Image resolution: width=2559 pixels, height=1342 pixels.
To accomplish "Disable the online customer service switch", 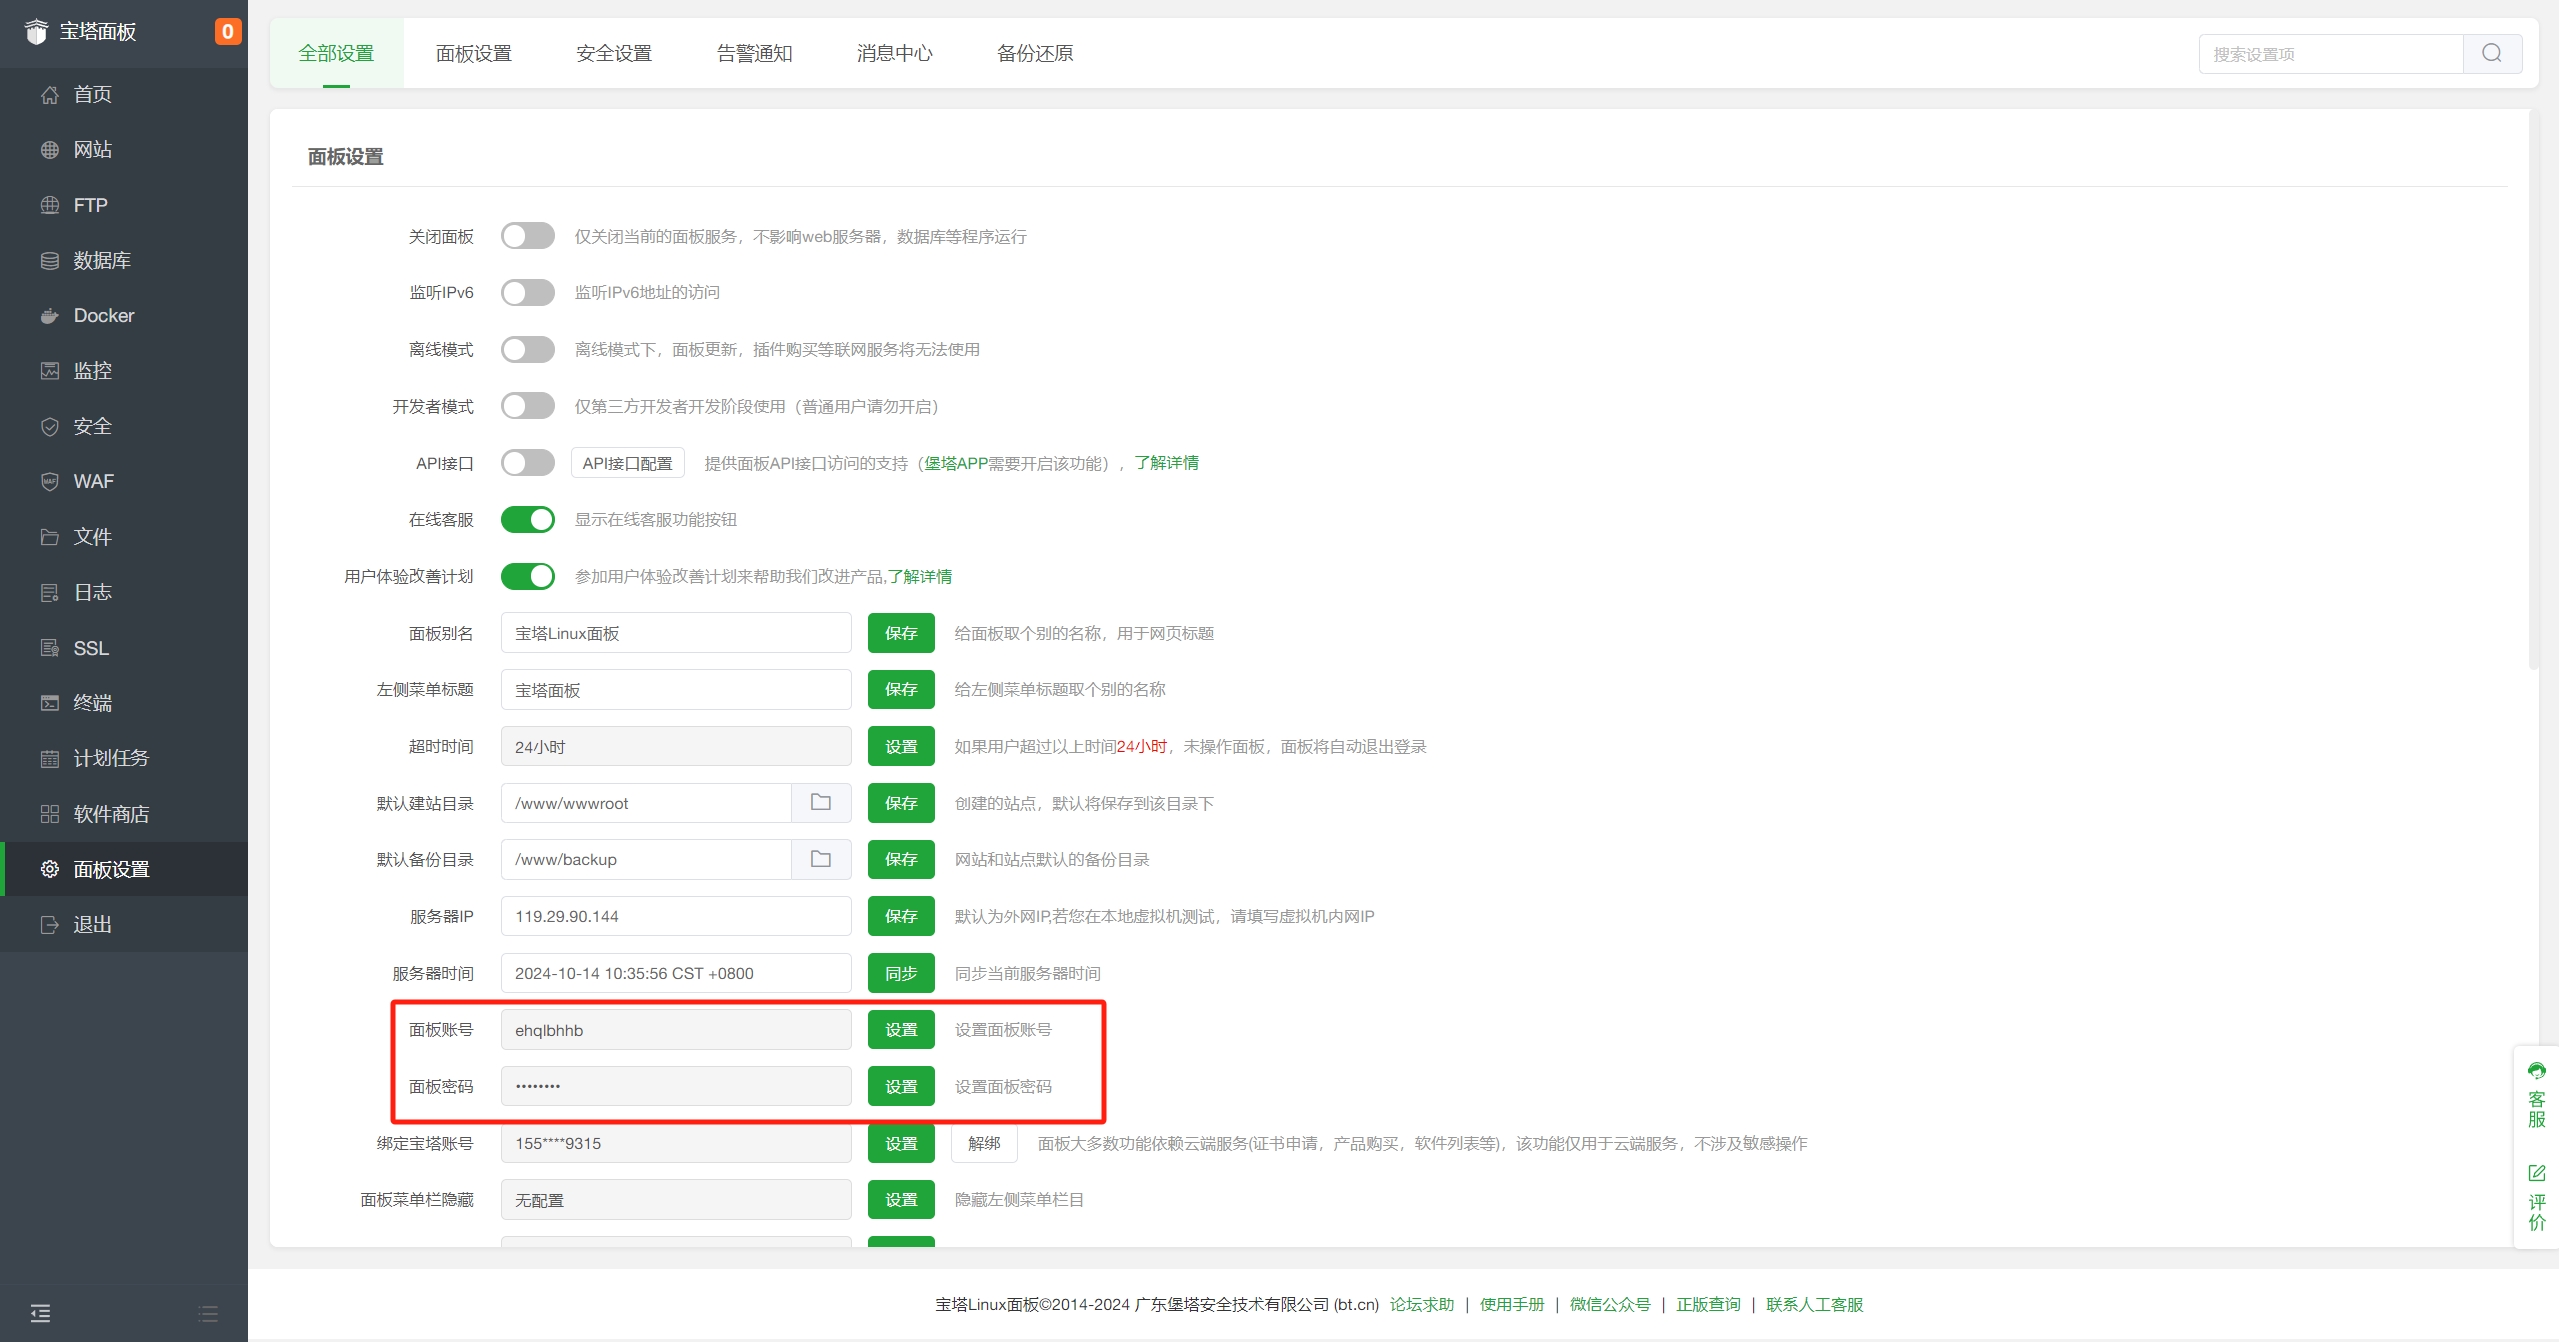I will (527, 520).
